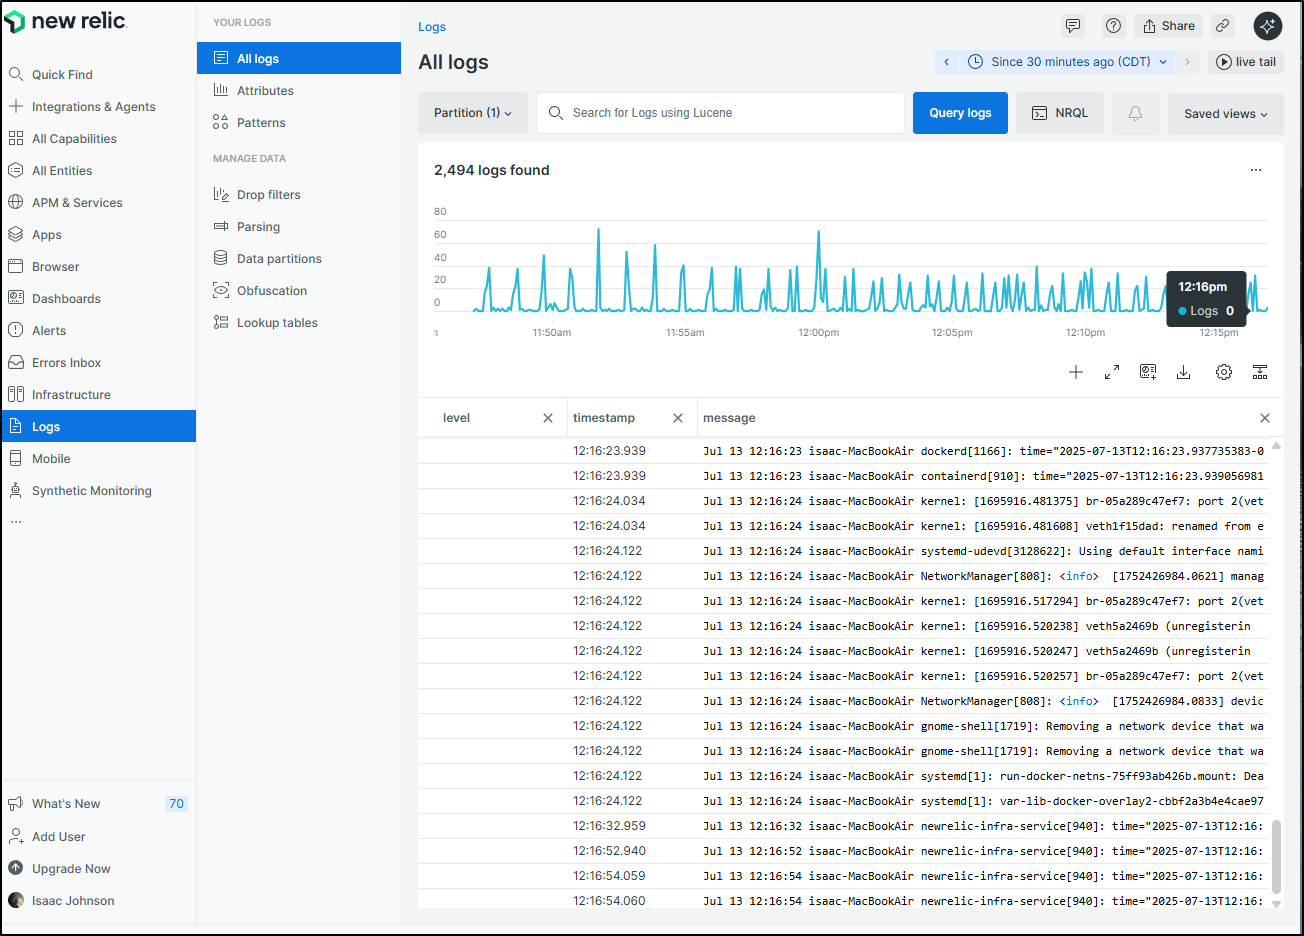This screenshot has width=1304, height=936.
Task: Open APM & Services
Action: pyautogui.click(x=99, y=202)
